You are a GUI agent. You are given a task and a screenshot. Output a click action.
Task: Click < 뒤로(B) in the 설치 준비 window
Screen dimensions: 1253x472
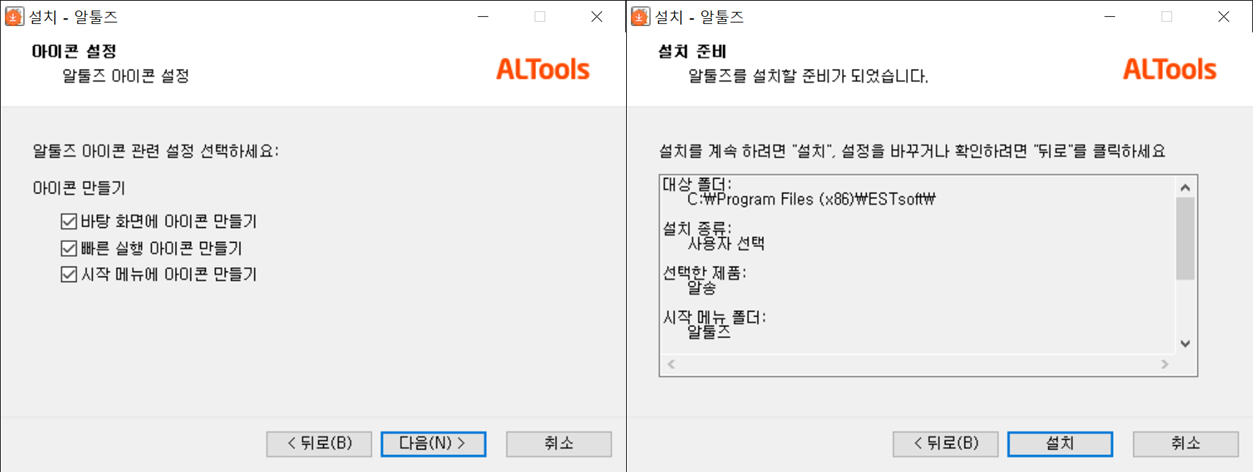point(945,443)
